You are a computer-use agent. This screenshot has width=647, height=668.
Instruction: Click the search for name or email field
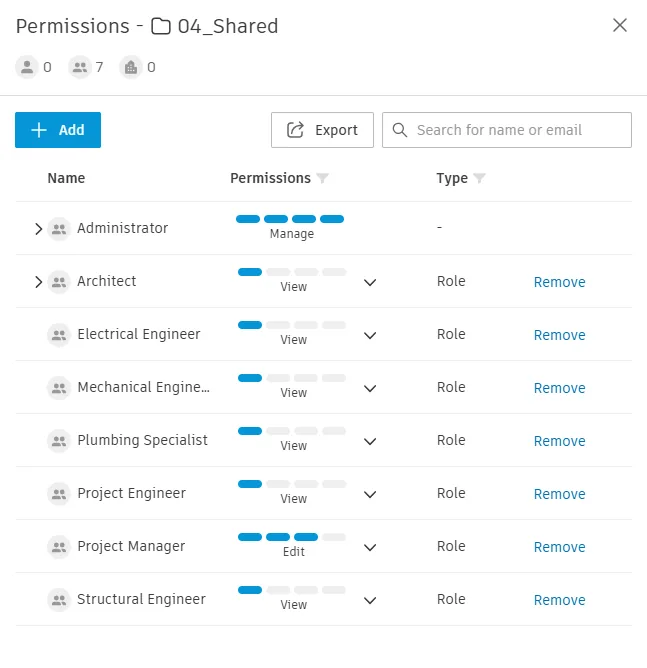click(x=507, y=130)
